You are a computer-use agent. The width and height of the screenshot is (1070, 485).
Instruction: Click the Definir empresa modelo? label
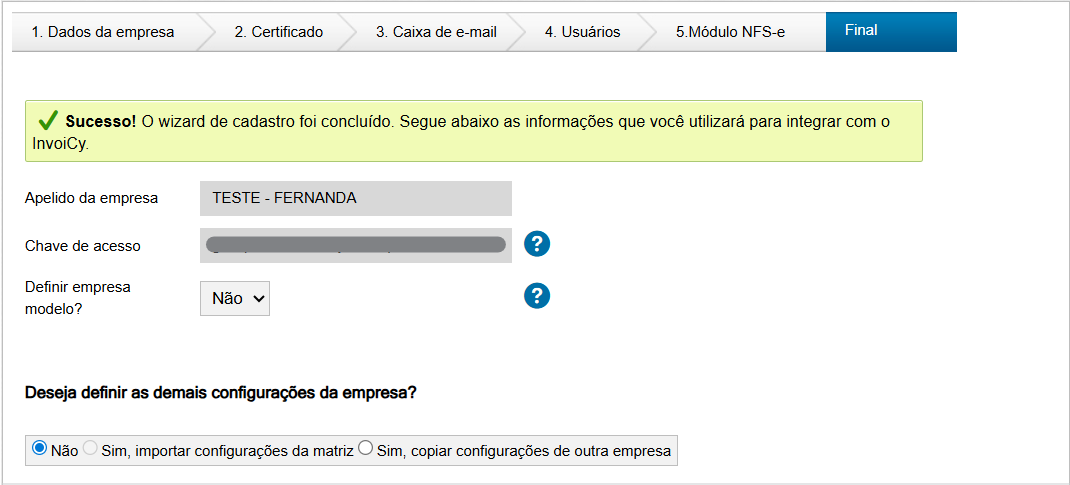coord(78,297)
